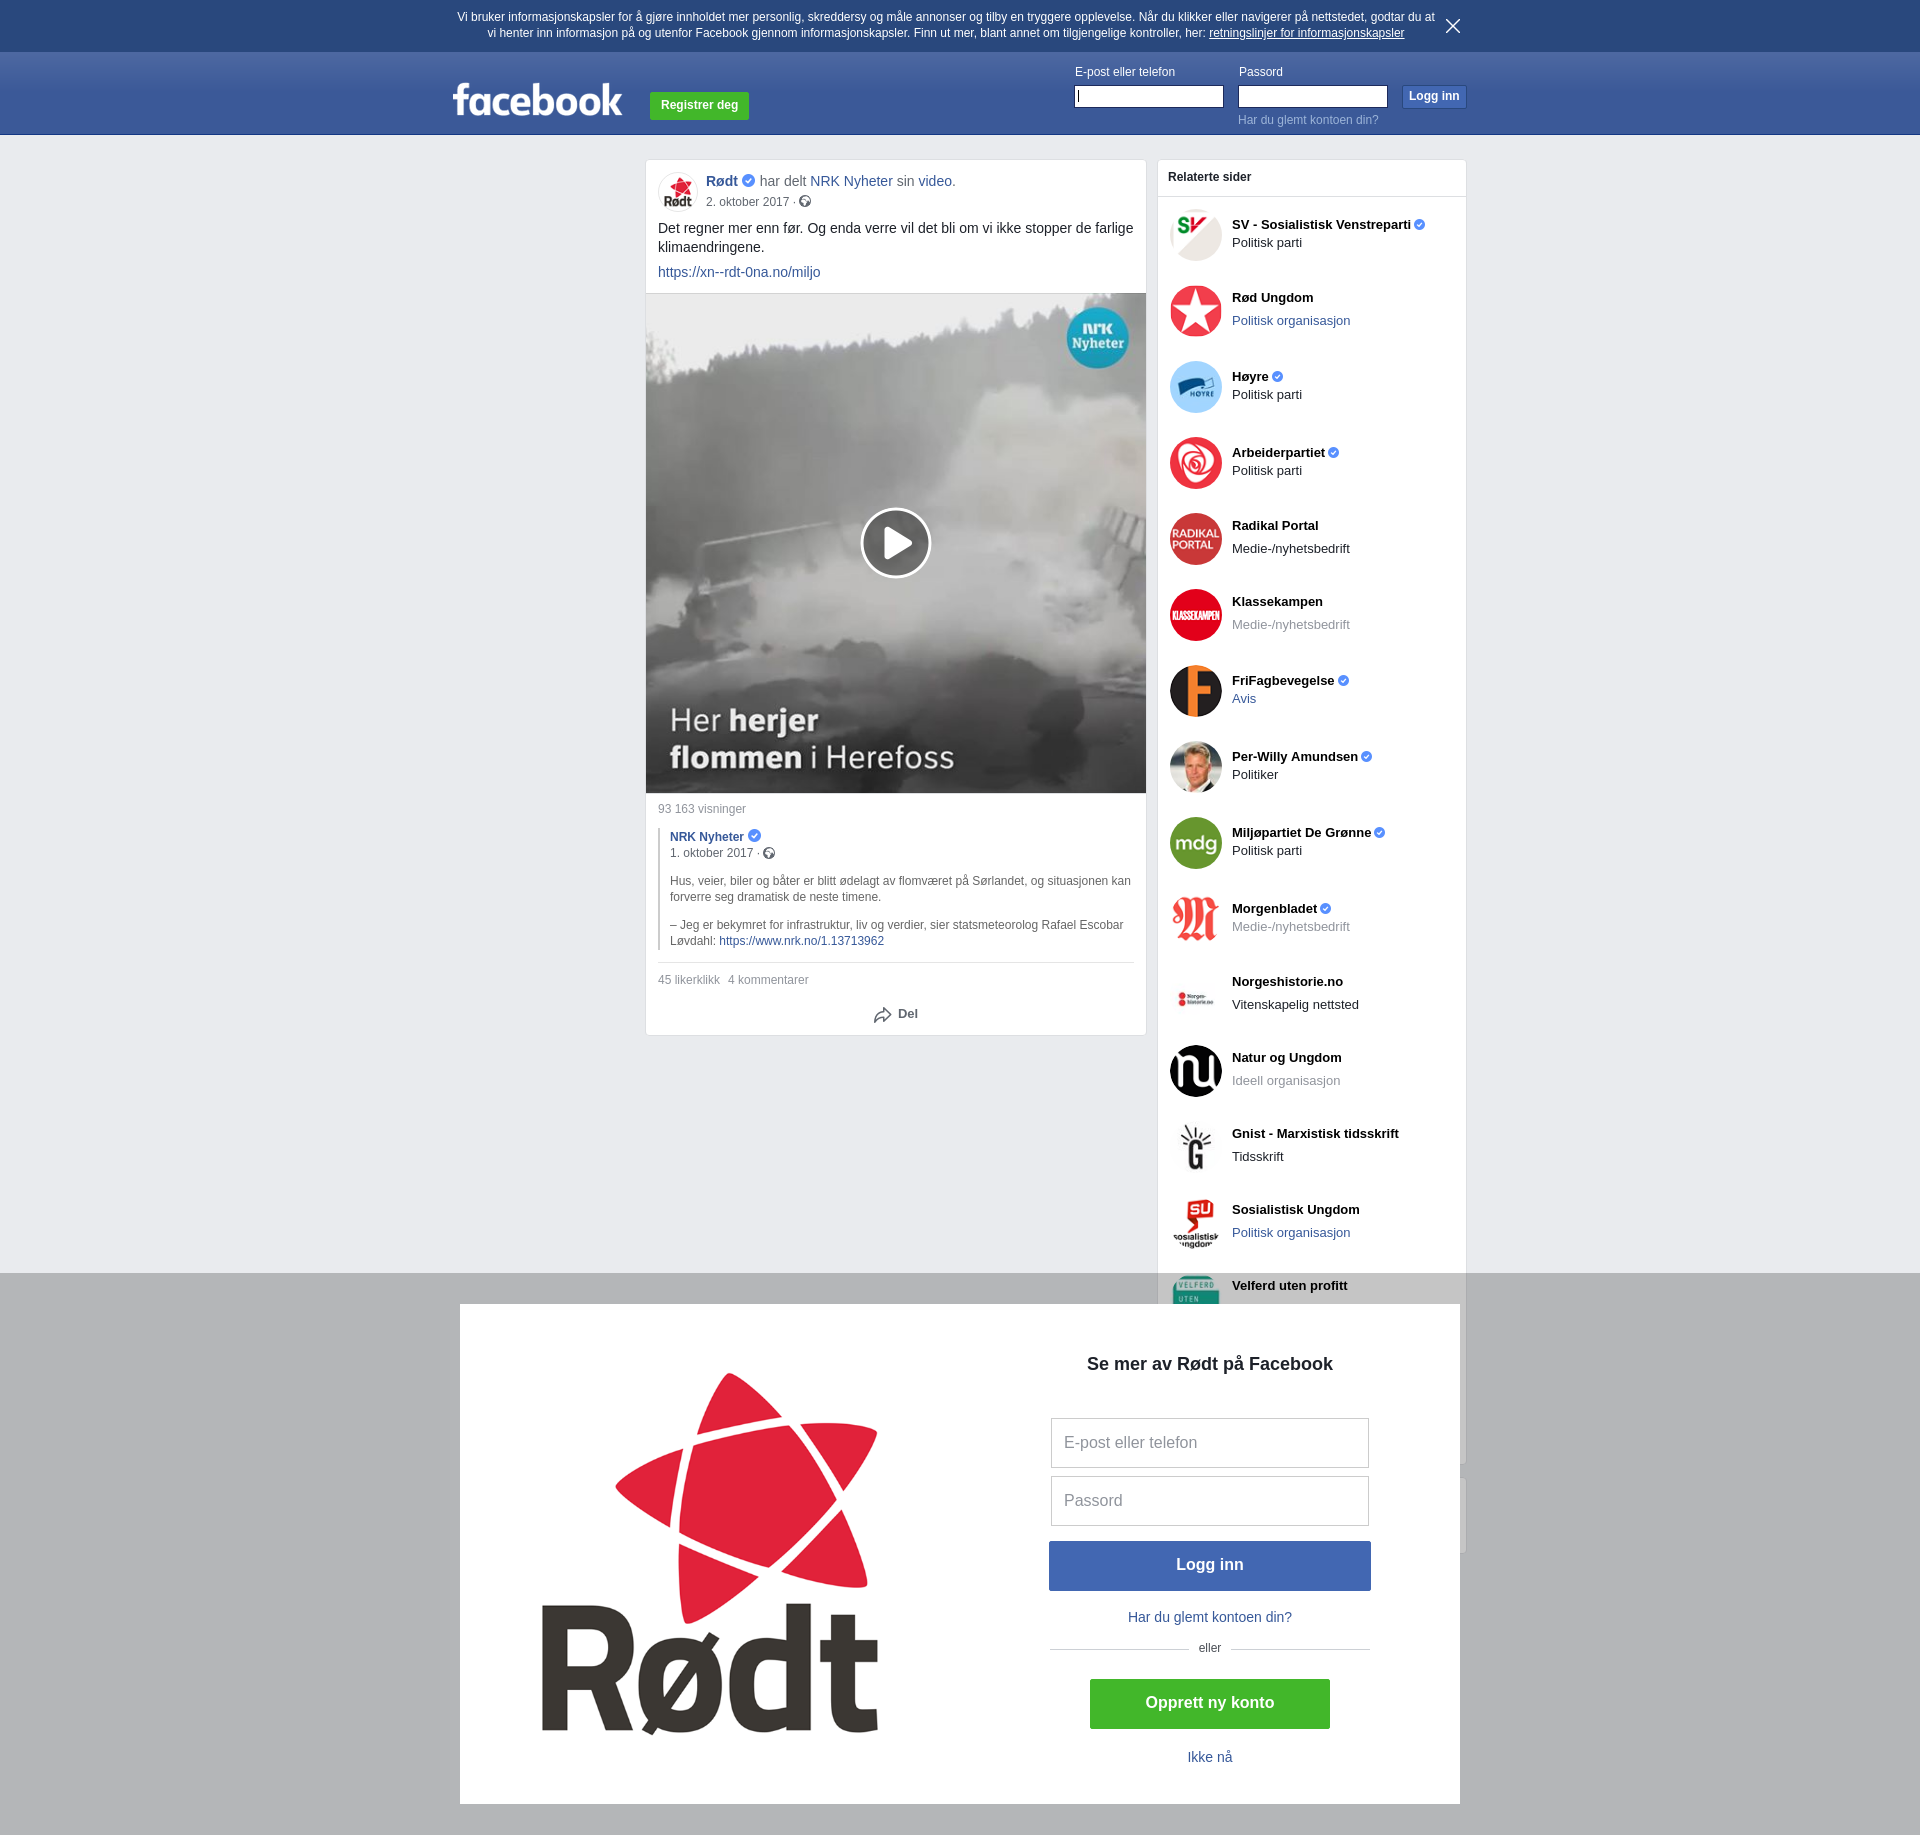The width and height of the screenshot is (1920, 1835).
Task: Click 4 kommentarer count
Action: [768, 980]
